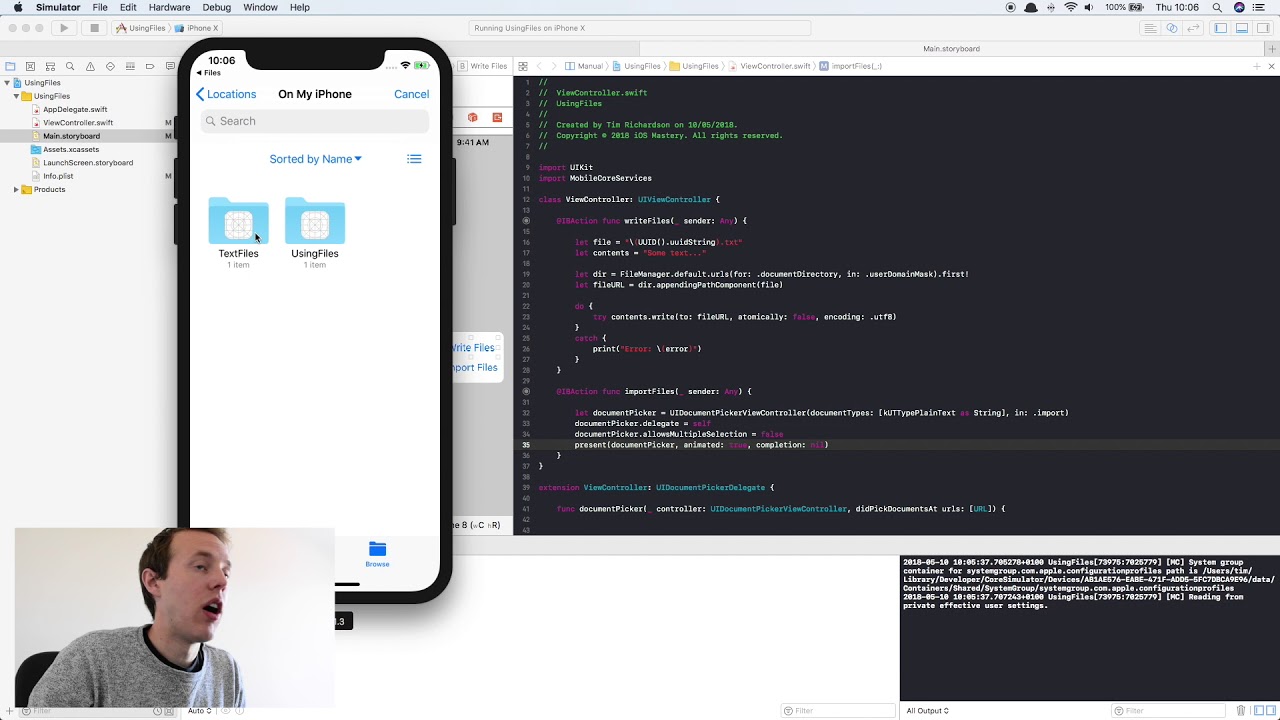Open the Hardware menu
Image resolution: width=1280 pixels, height=720 pixels.
click(x=169, y=7)
